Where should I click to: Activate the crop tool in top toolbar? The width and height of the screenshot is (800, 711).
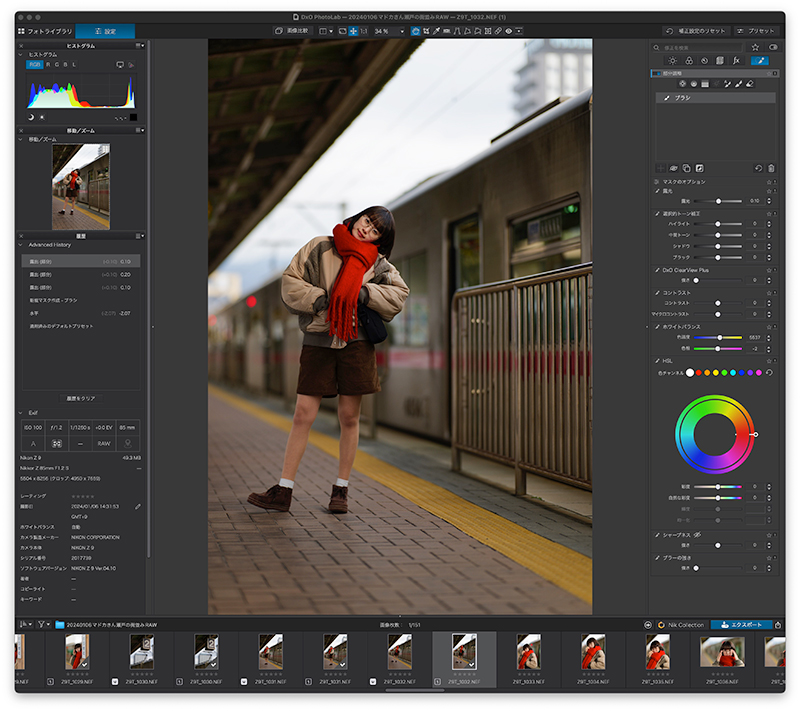tap(427, 31)
